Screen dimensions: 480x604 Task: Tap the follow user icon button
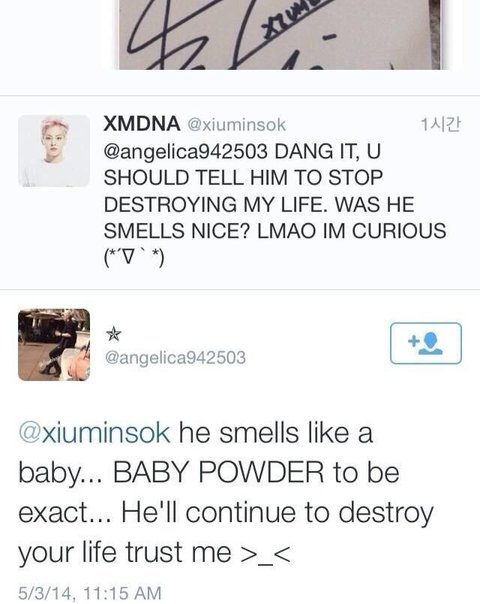[426, 343]
